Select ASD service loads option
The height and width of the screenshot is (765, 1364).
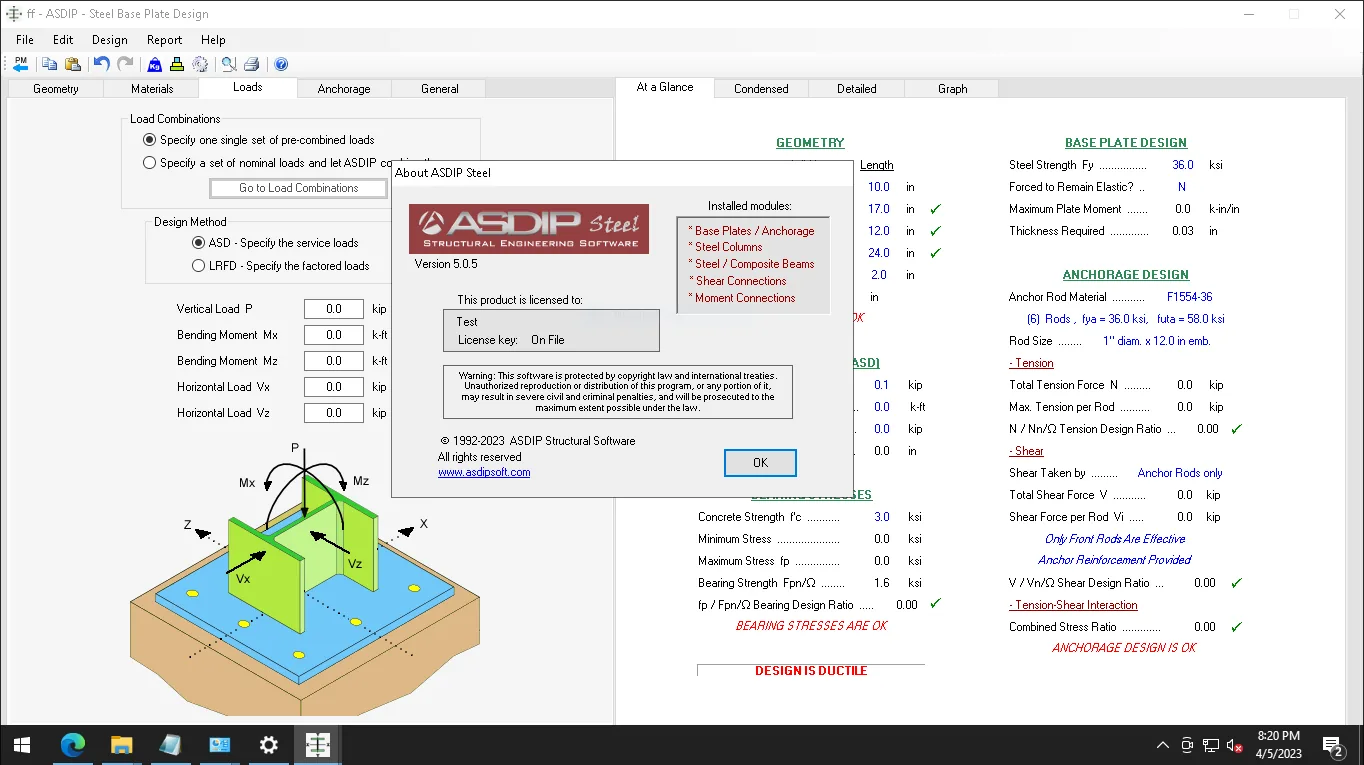(275, 243)
